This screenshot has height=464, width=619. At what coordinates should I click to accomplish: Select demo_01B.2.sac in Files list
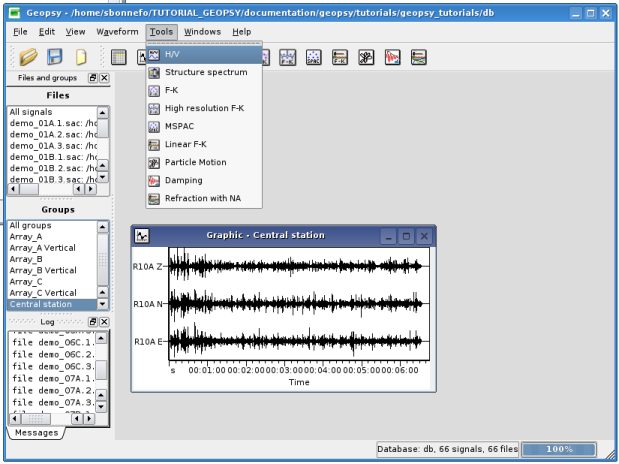click(53, 168)
